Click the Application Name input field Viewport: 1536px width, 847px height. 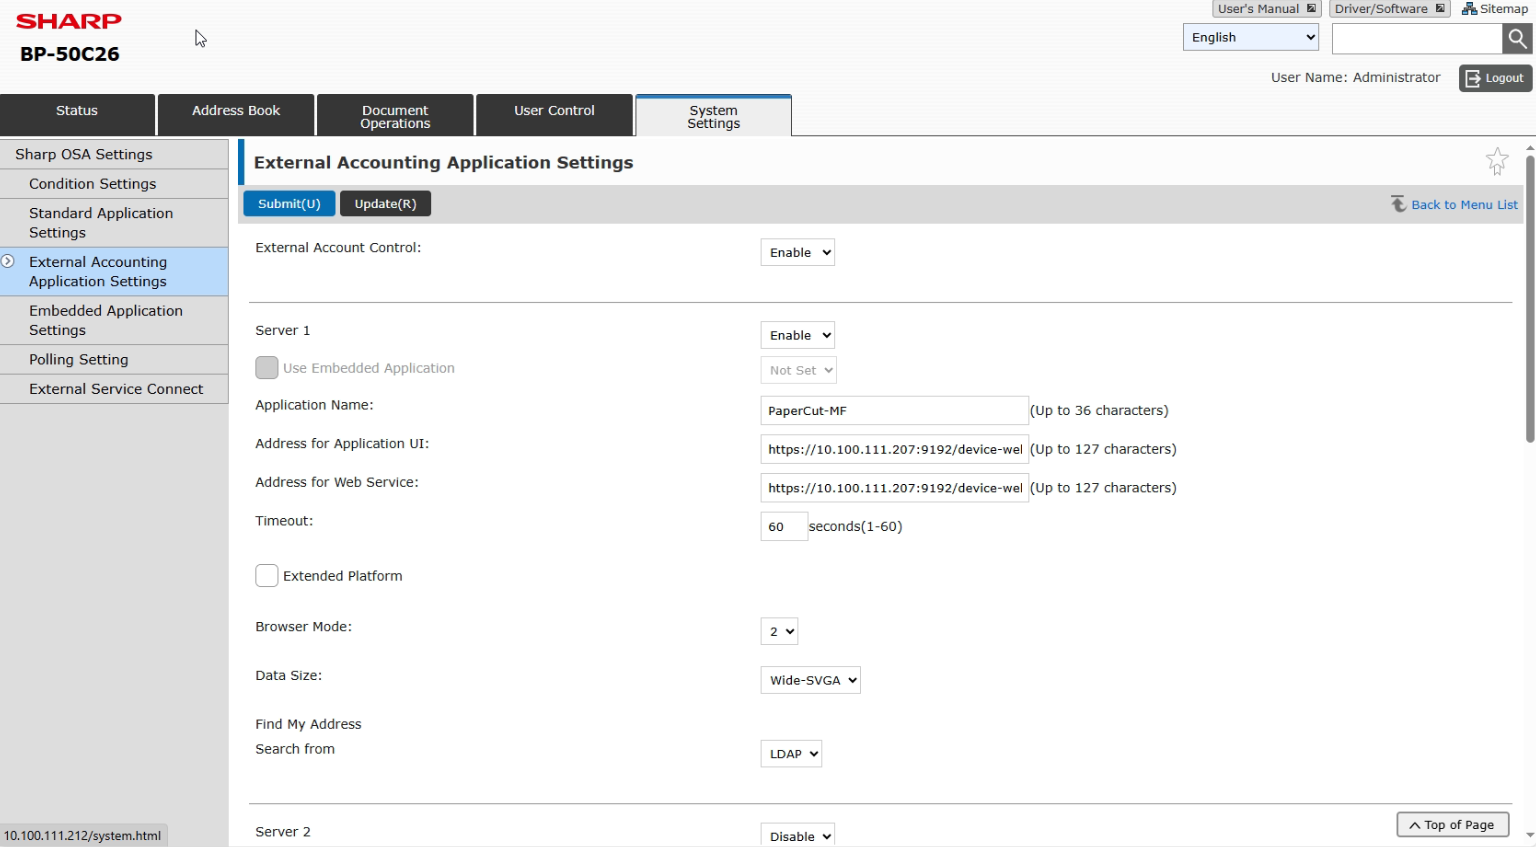coord(894,411)
